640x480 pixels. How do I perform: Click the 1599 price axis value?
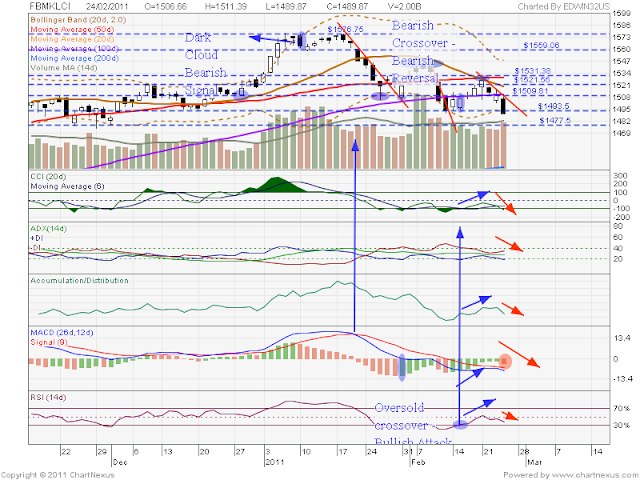click(622, 13)
